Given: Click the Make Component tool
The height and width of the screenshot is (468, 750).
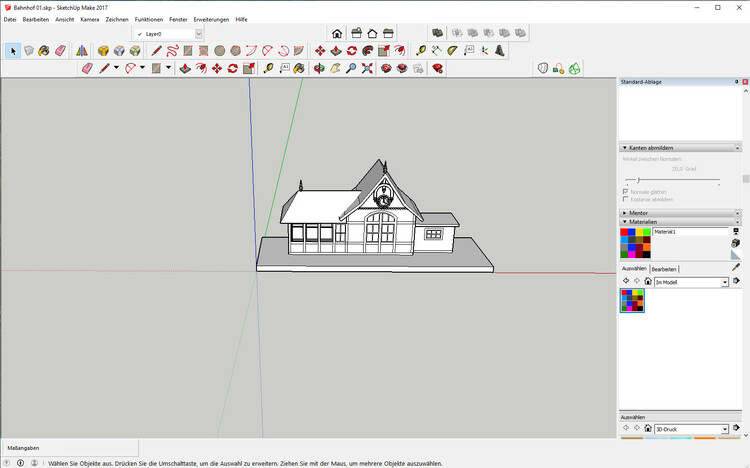Looking at the screenshot, I should (29, 51).
